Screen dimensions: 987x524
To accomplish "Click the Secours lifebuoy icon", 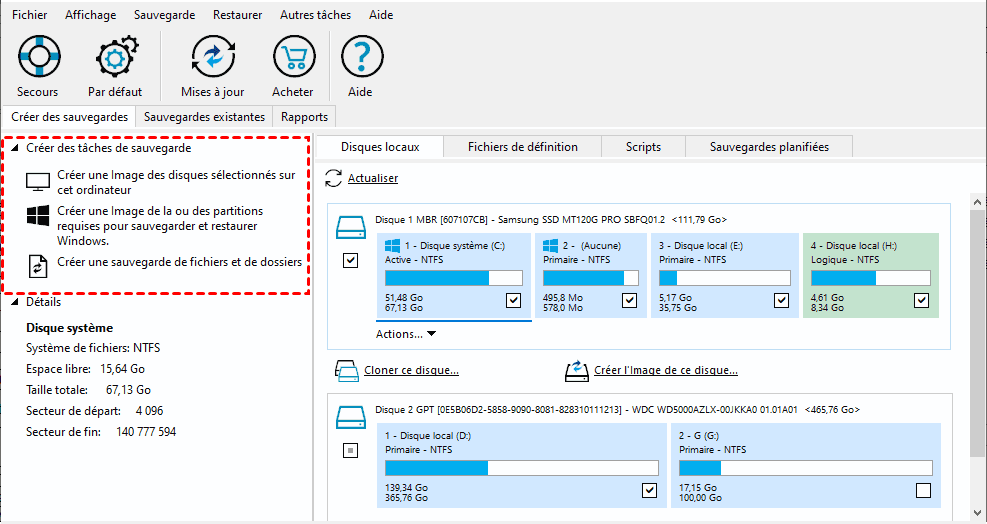I will (38, 58).
